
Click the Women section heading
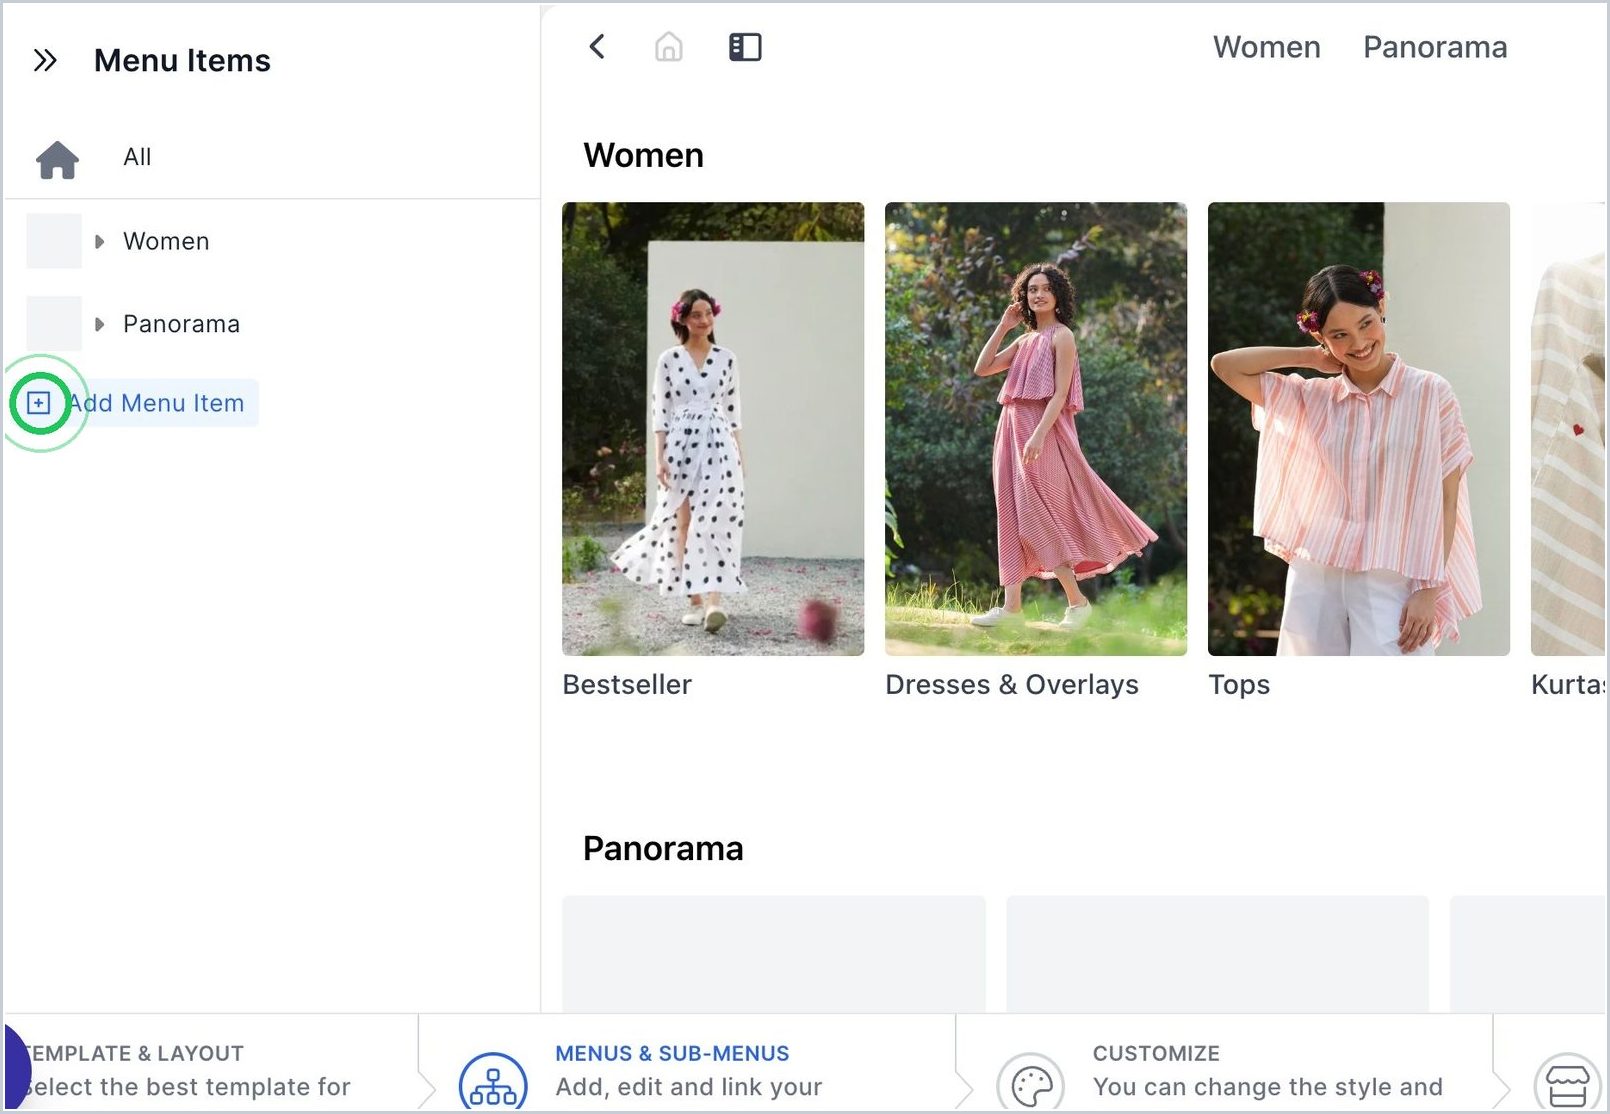tap(644, 156)
